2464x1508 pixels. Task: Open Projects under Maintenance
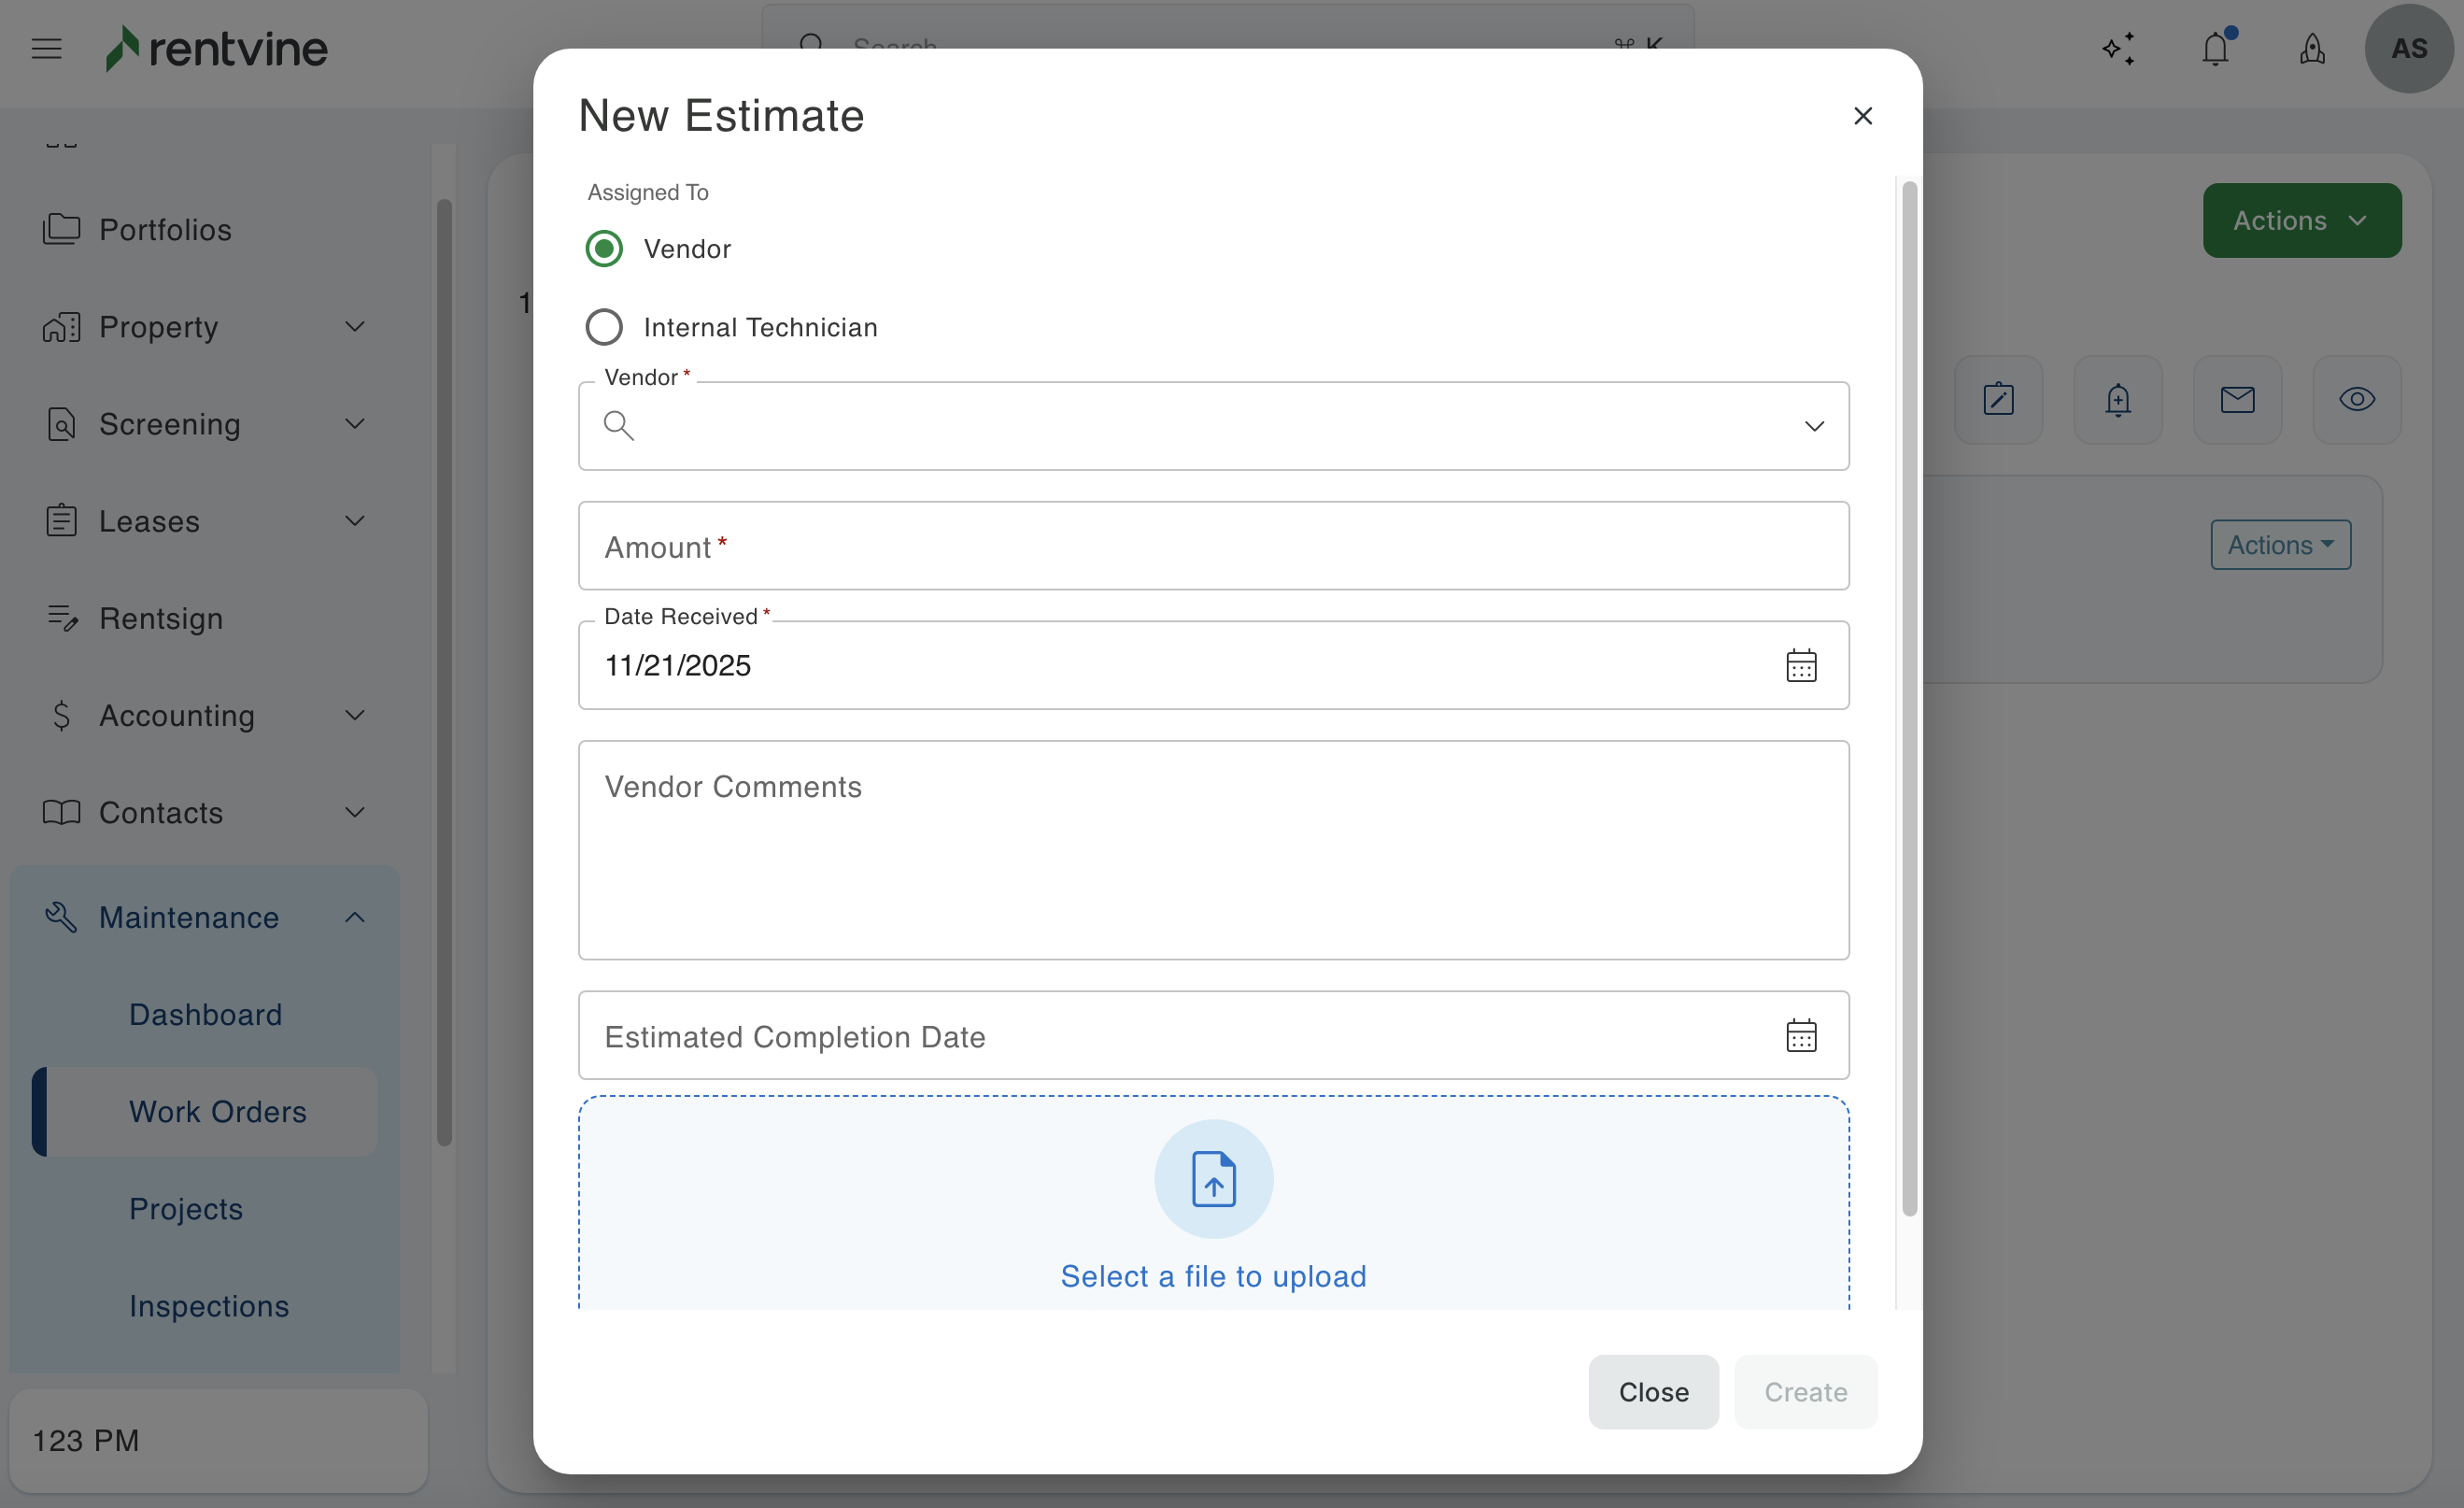(186, 1209)
